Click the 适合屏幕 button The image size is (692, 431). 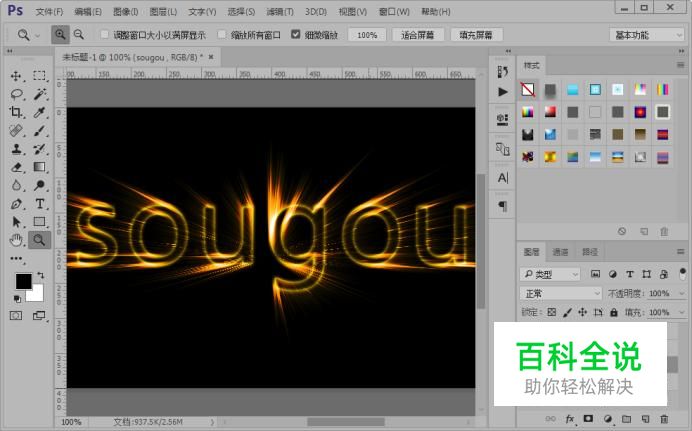pos(417,35)
